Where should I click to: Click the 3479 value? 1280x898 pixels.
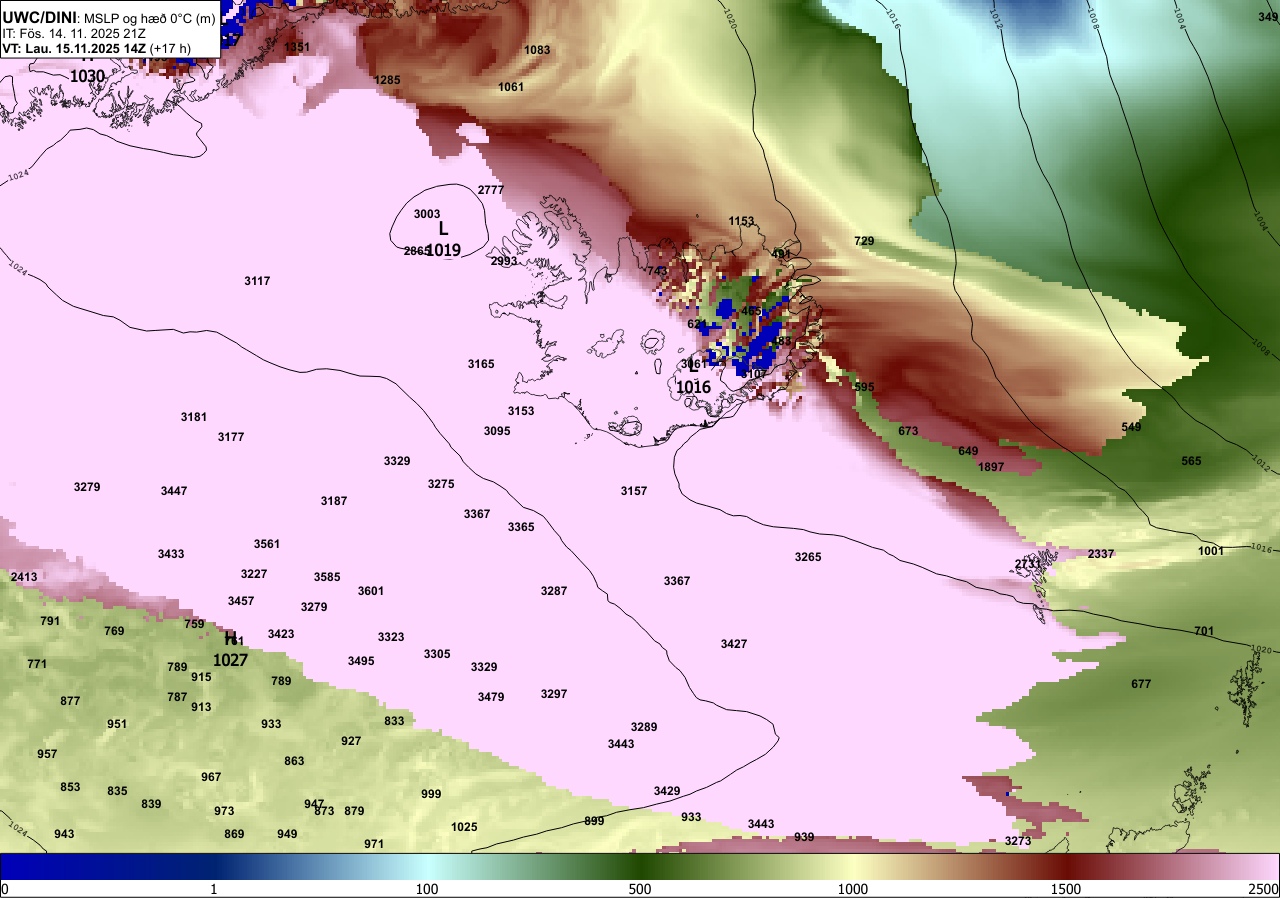click(491, 697)
